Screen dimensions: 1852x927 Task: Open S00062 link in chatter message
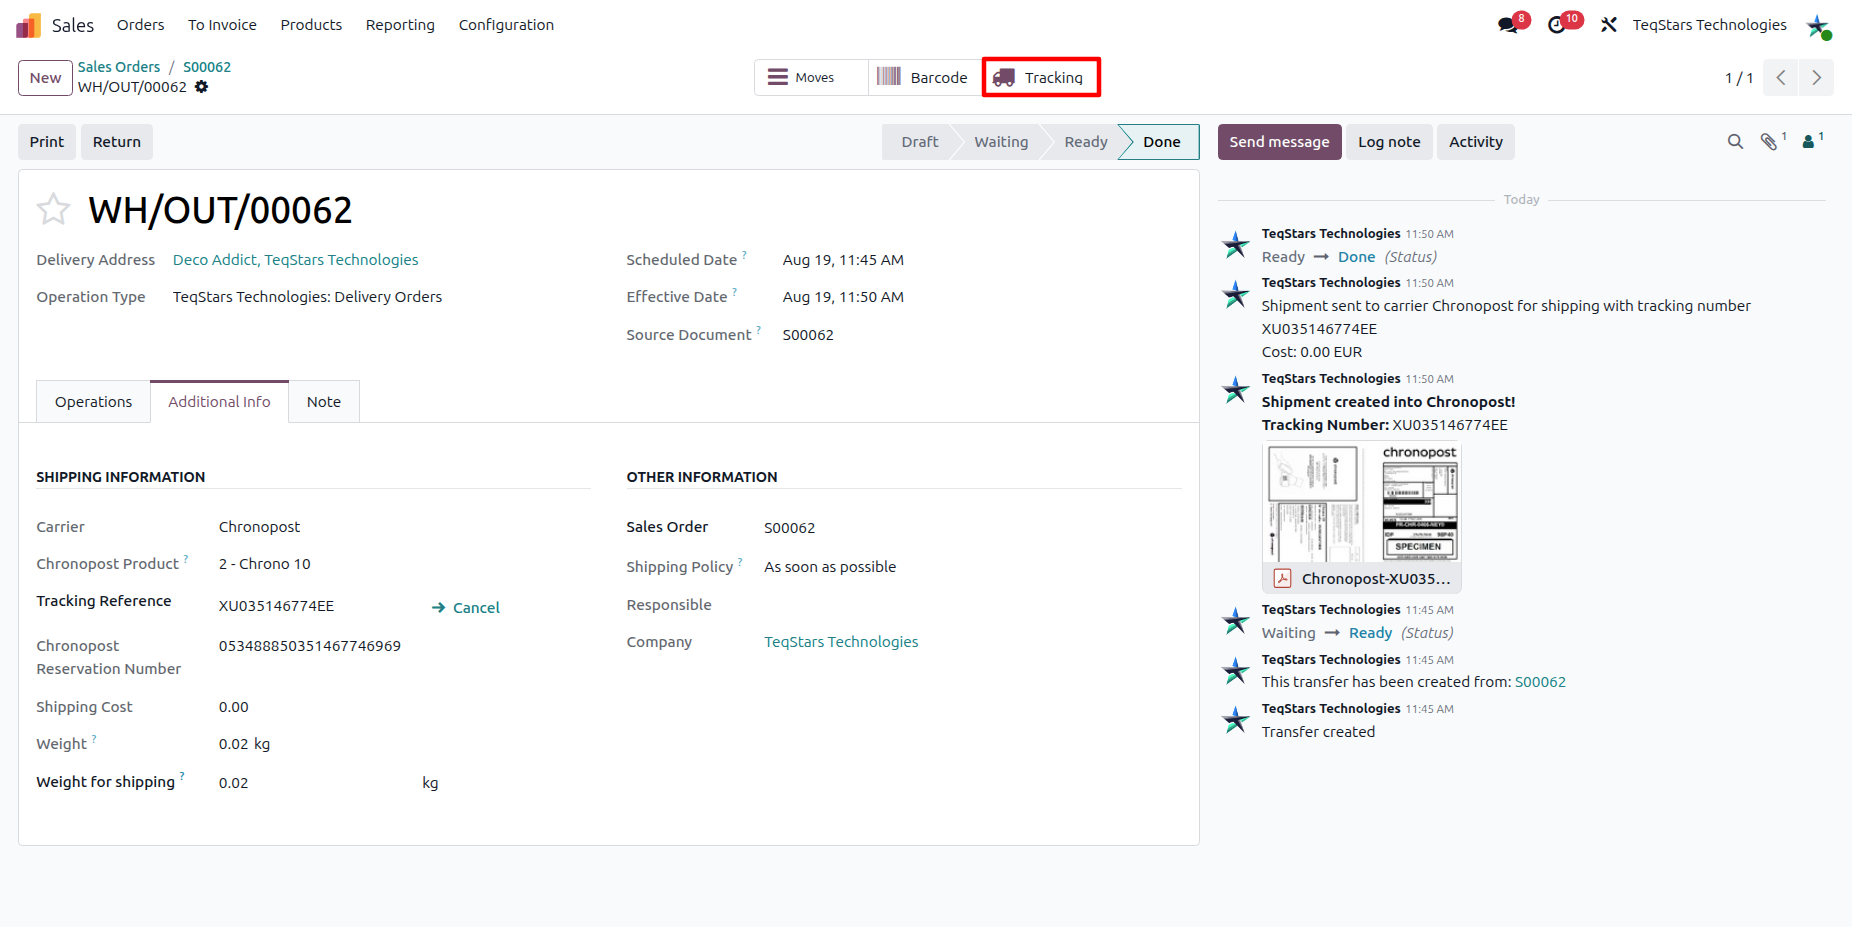[x=1540, y=682]
